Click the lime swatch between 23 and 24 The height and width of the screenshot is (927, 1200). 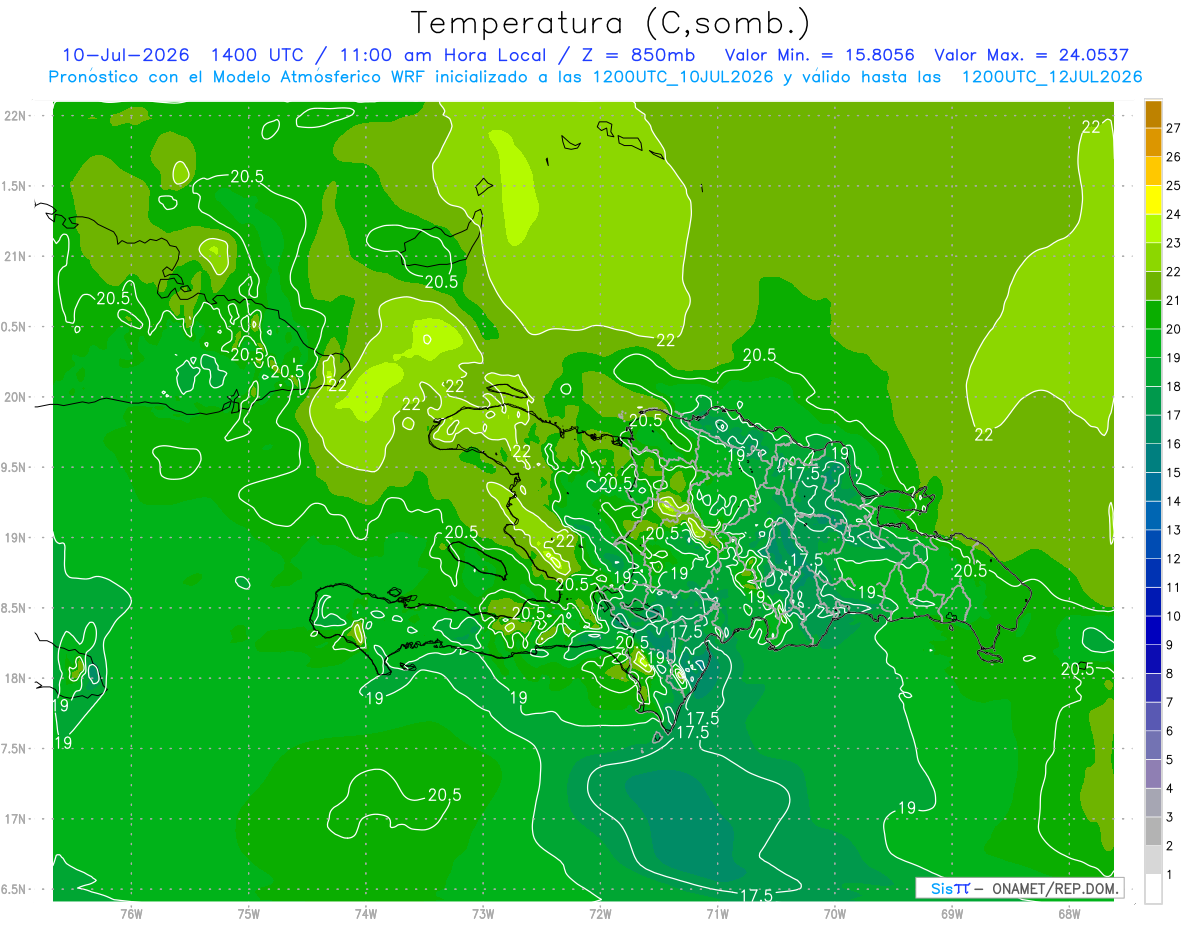(x=1153, y=229)
